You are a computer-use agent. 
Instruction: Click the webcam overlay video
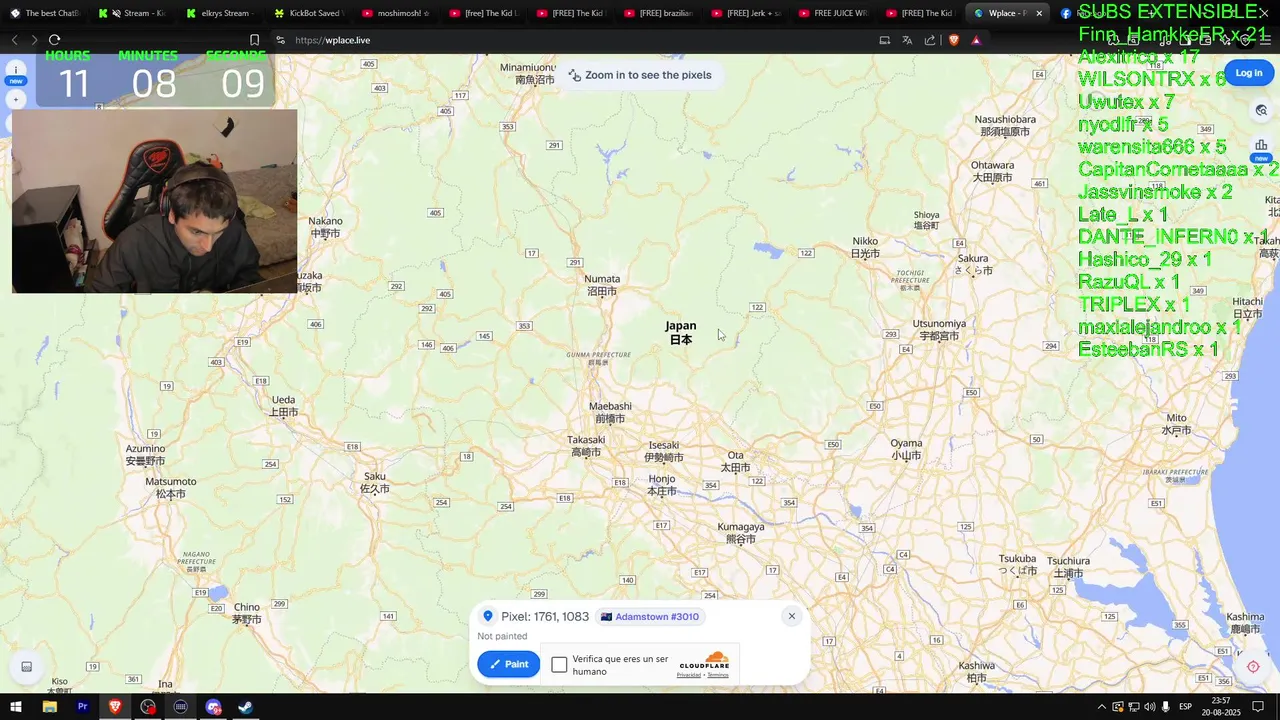click(154, 201)
